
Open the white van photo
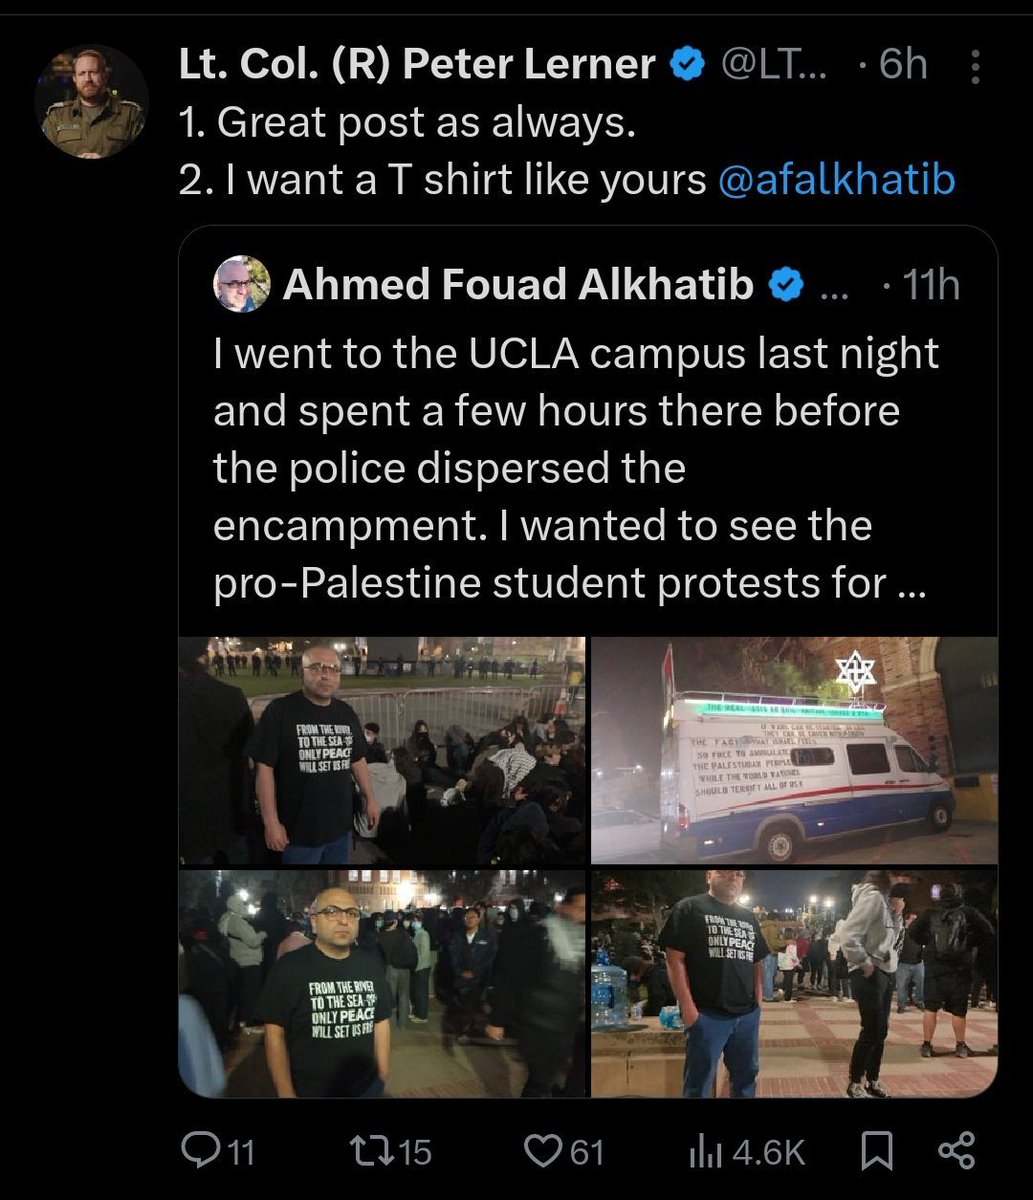point(794,750)
